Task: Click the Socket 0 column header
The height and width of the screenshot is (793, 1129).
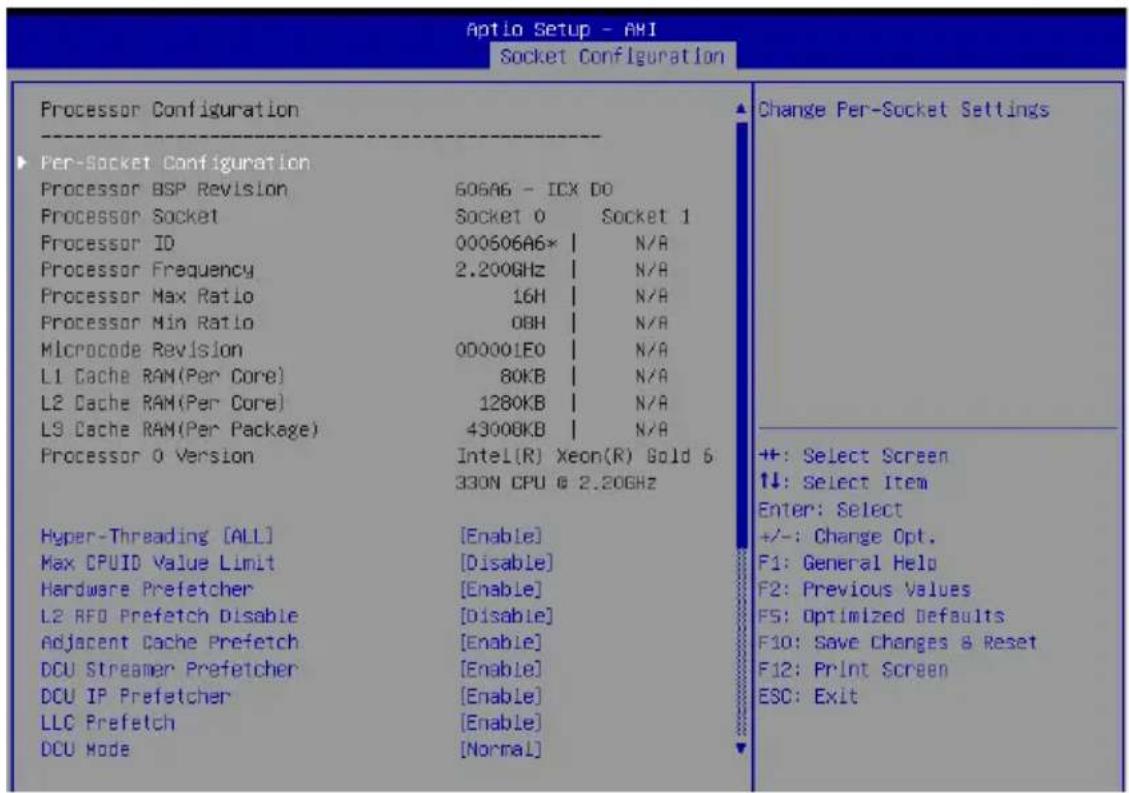Action: click(500, 217)
